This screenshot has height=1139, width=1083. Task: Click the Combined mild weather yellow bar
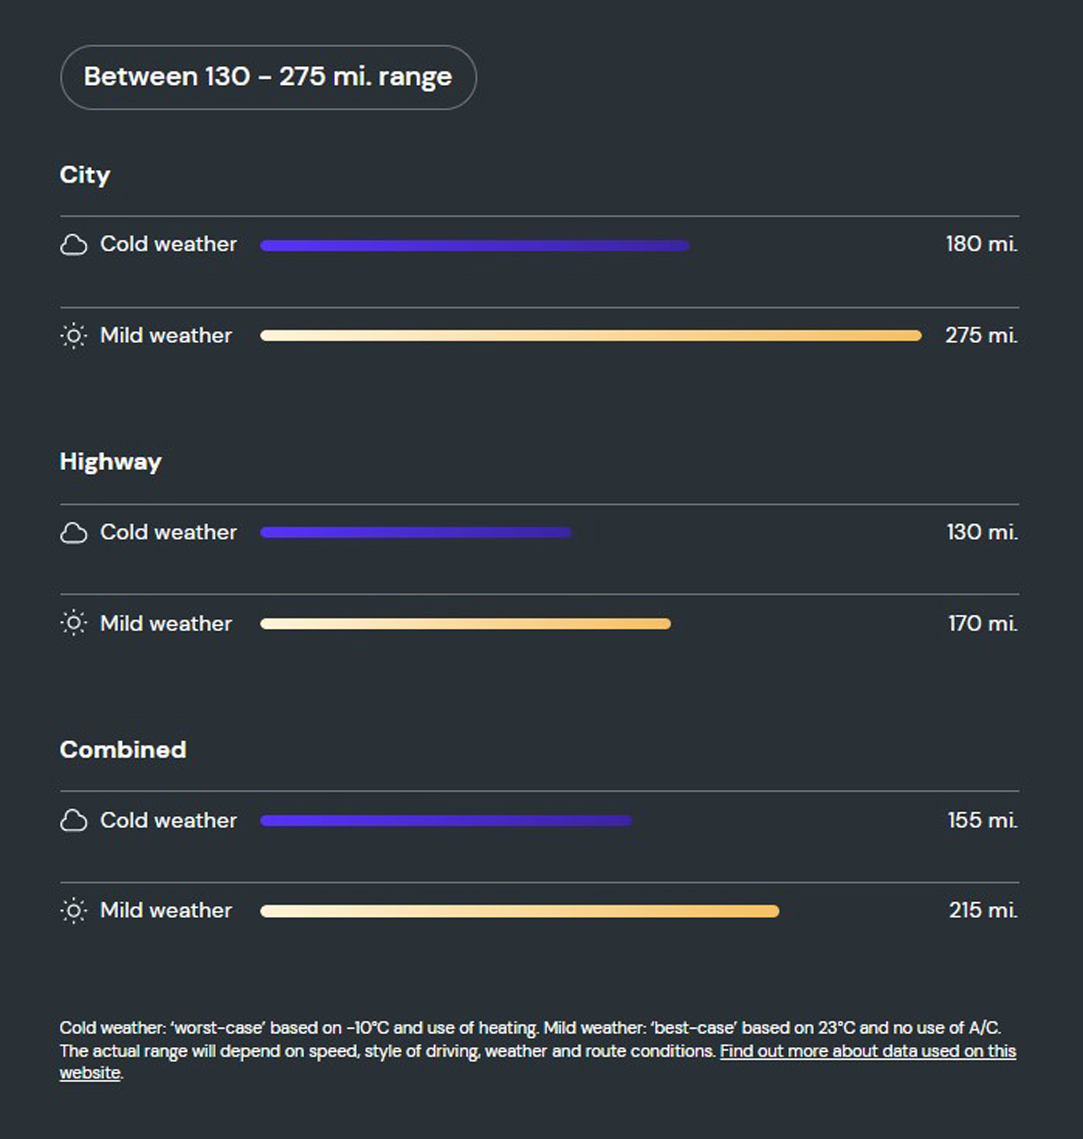click(519, 911)
